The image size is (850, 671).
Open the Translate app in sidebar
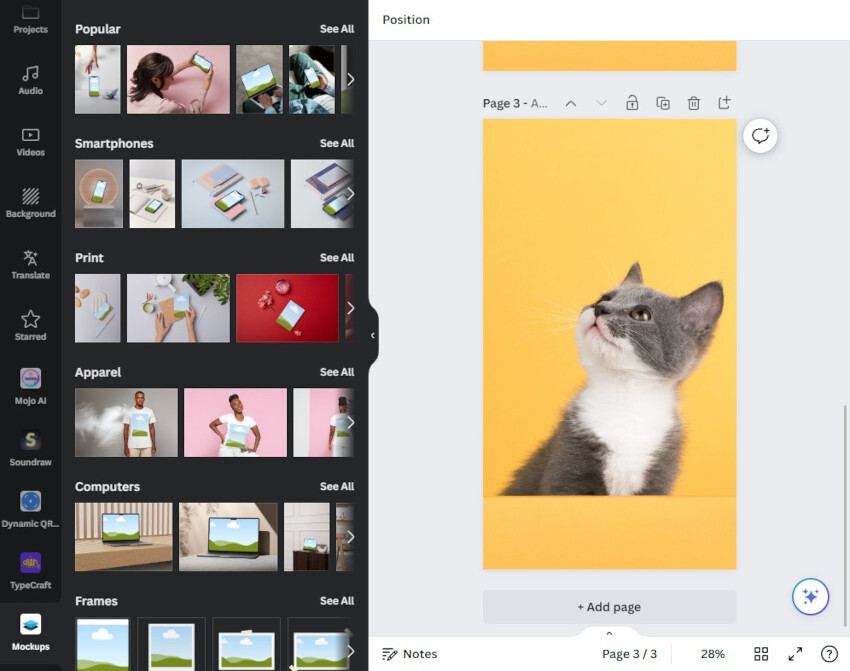[x=30, y=264]
